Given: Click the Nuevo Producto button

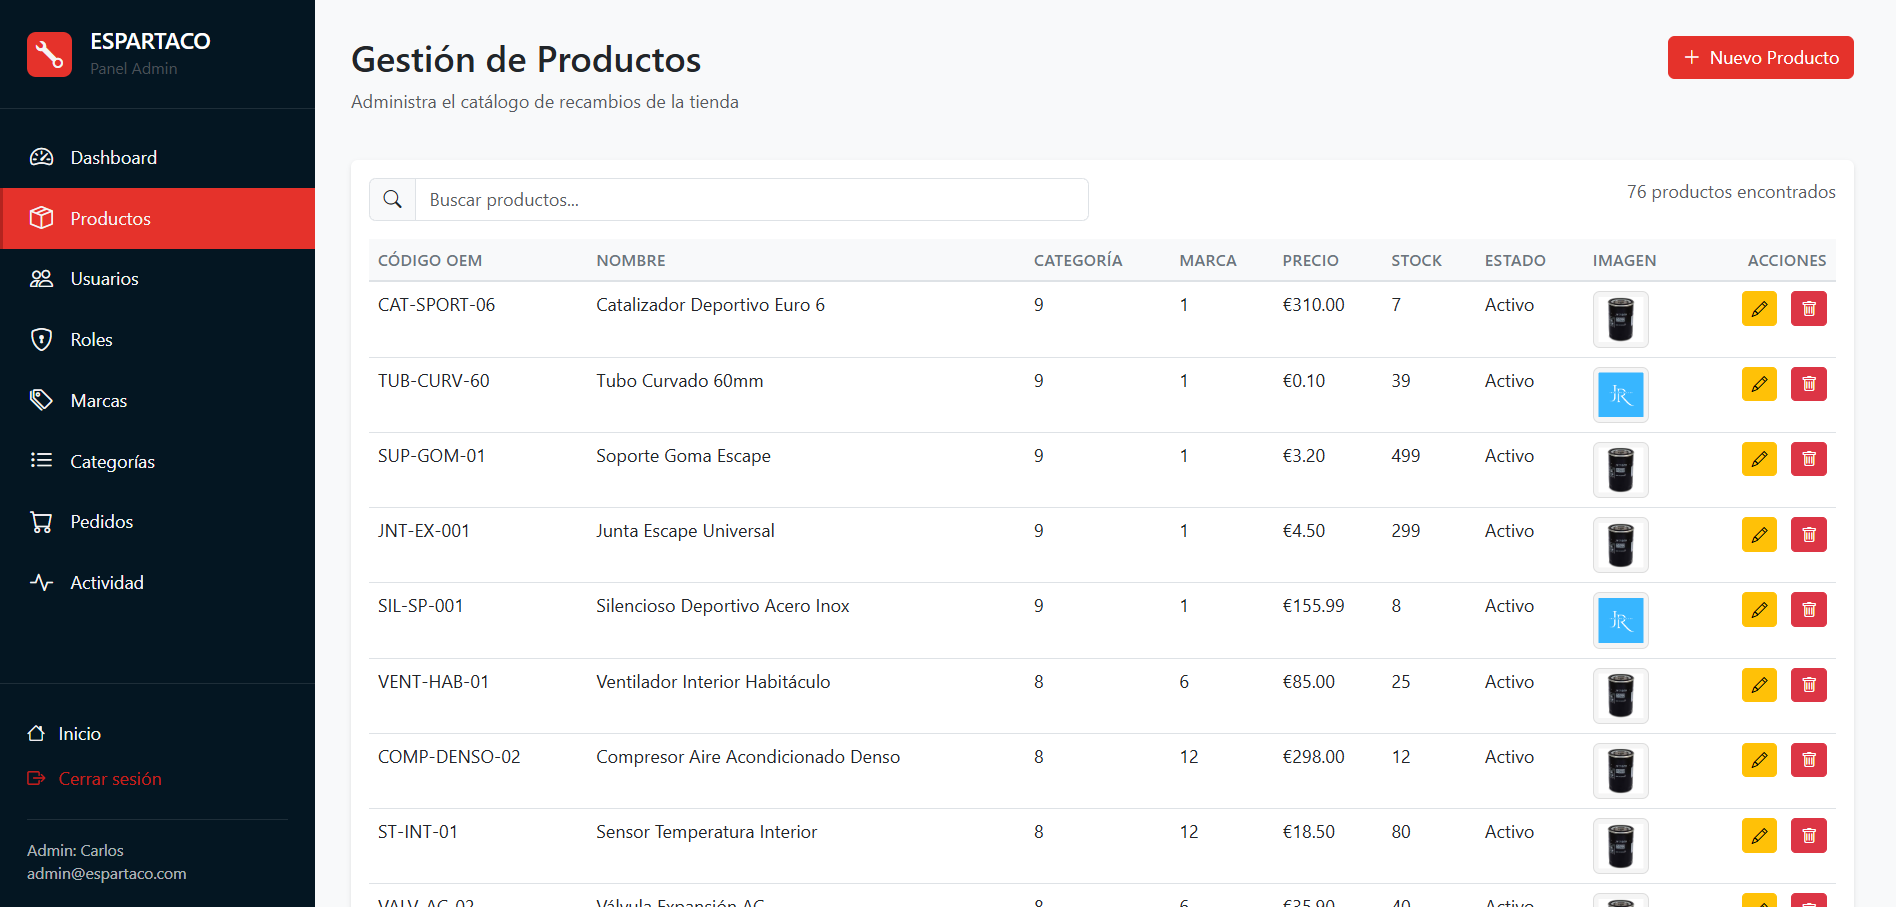Looking at the screenshot, I should (1760, 57).
